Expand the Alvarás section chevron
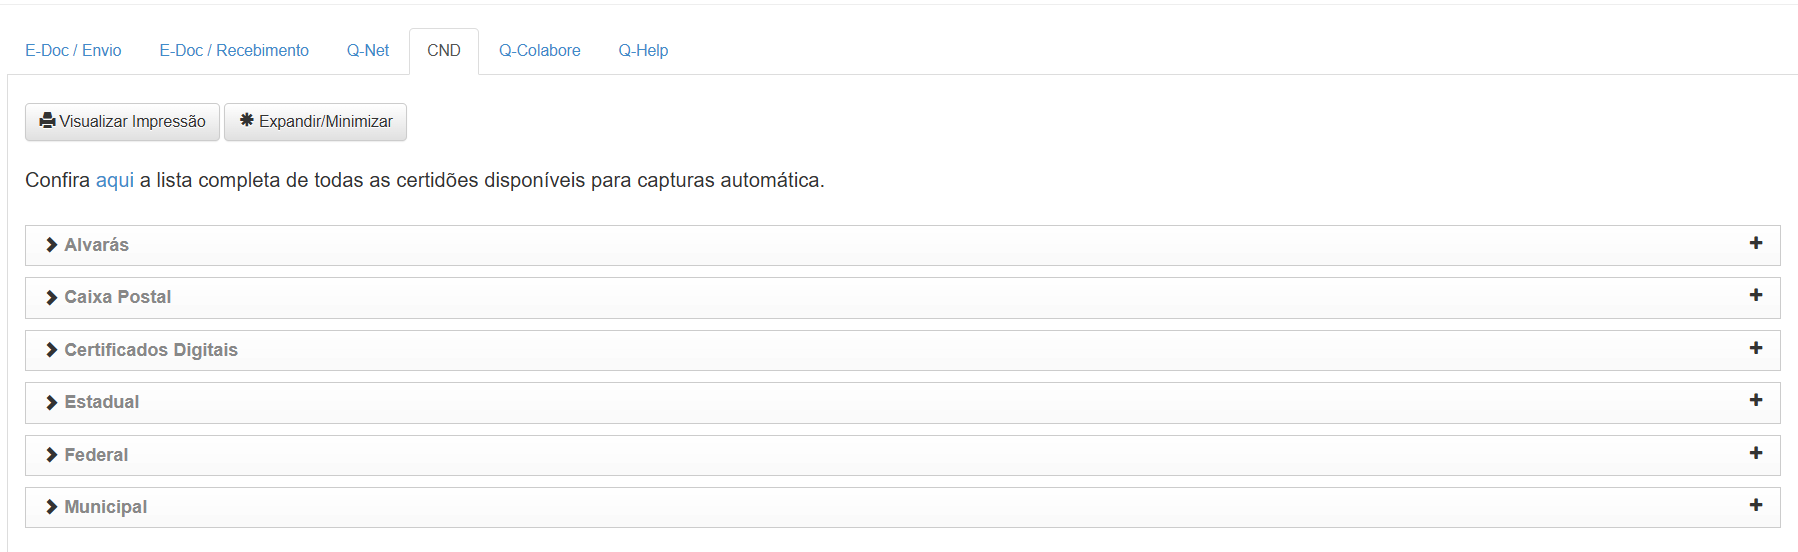Screen dimensions: 1798x552 click(x=51, y=245)
